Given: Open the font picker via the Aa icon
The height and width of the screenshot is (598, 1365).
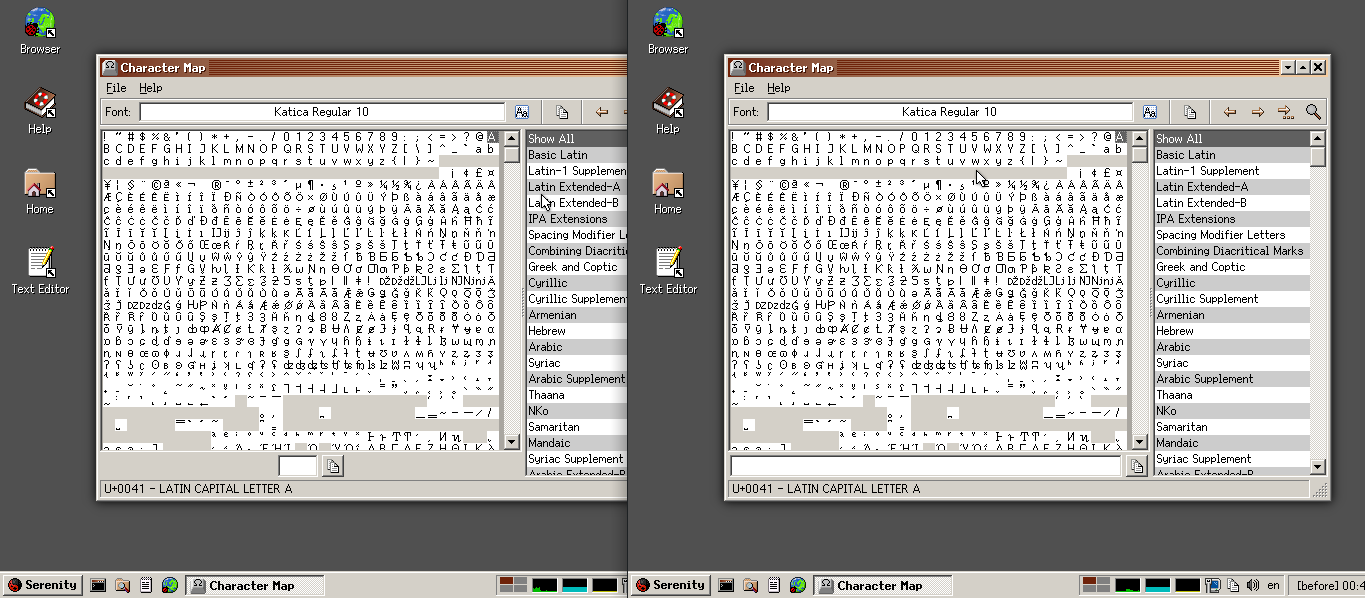Looking at the screenshot, I should pos(1149,112).
